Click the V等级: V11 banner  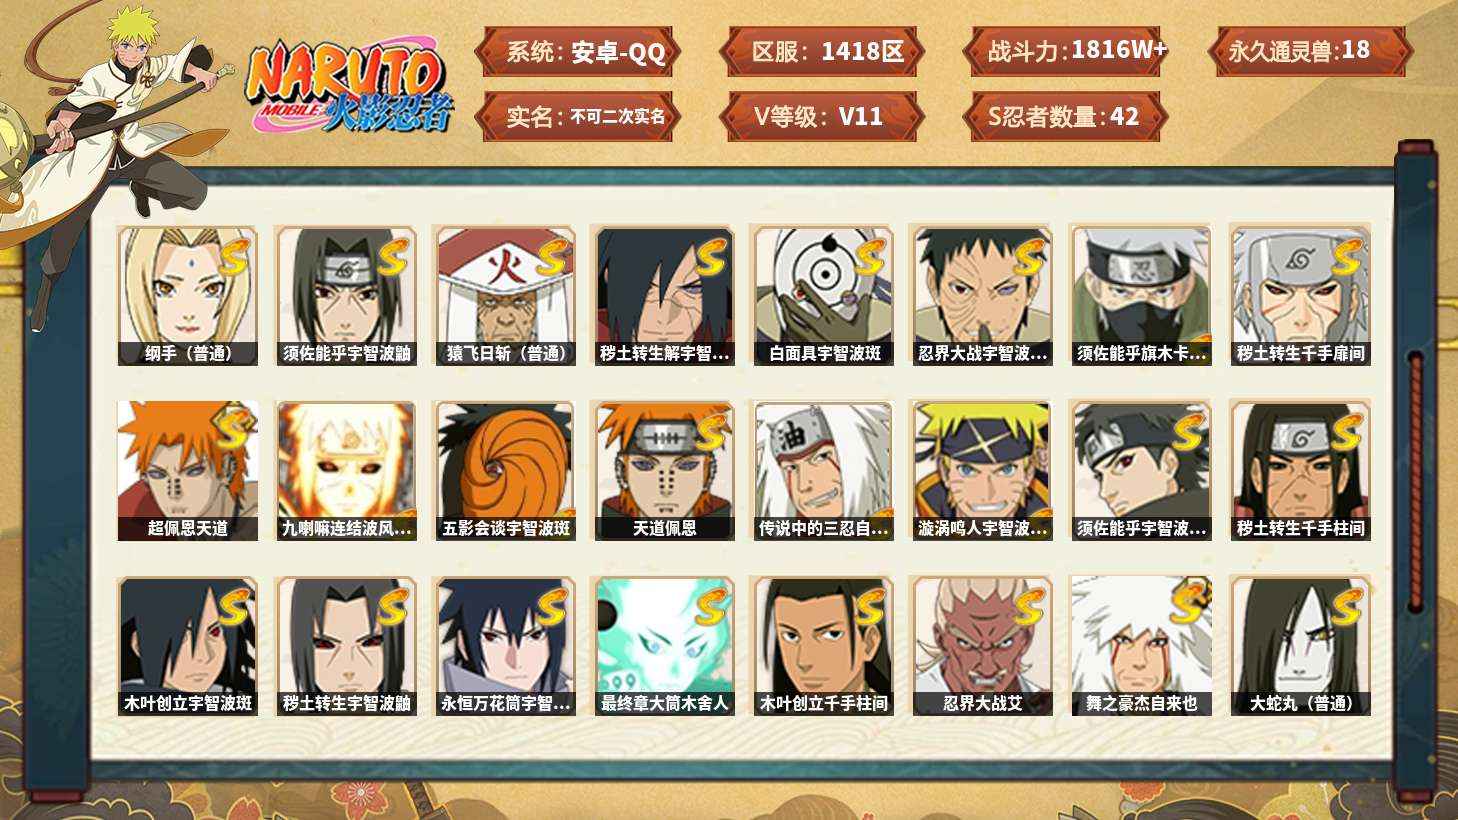(x=821, y=117)
